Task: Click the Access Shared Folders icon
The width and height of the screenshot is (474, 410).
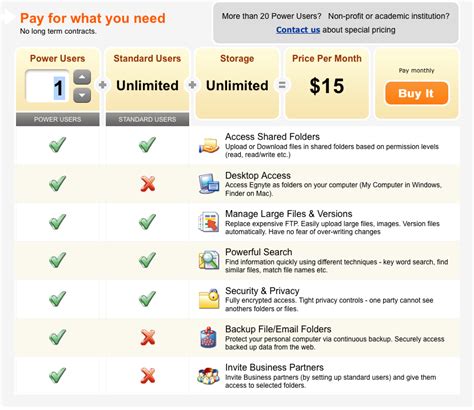Action: 209,145
